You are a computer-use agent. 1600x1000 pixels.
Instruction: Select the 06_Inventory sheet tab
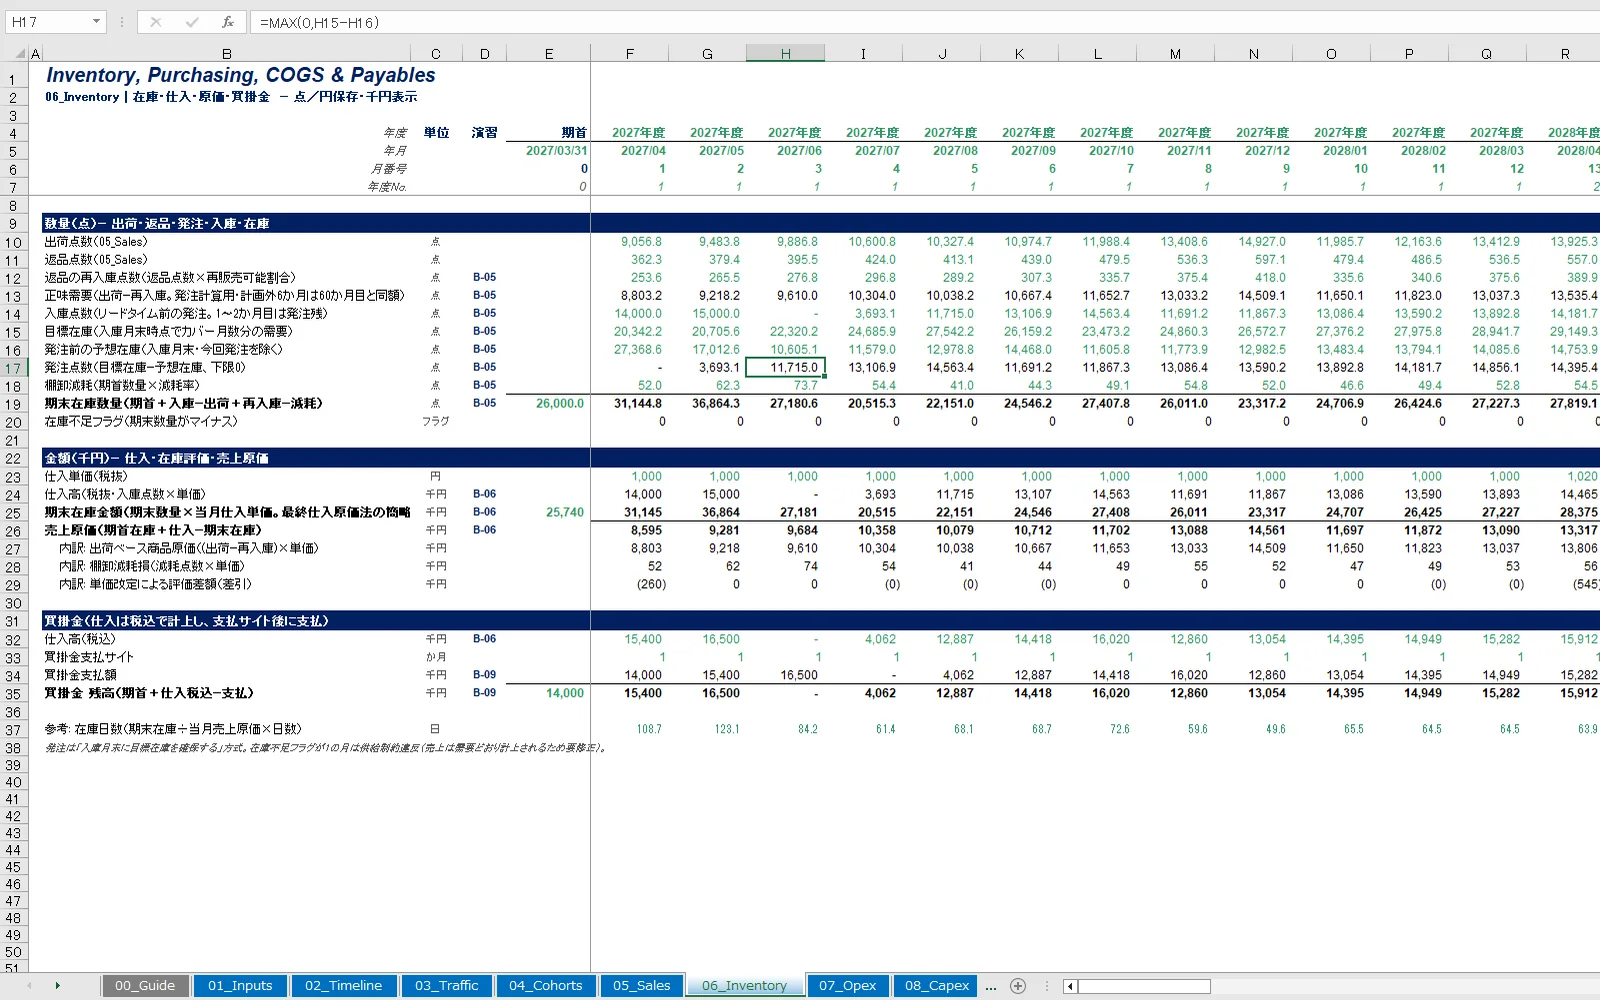pos(744,986)
